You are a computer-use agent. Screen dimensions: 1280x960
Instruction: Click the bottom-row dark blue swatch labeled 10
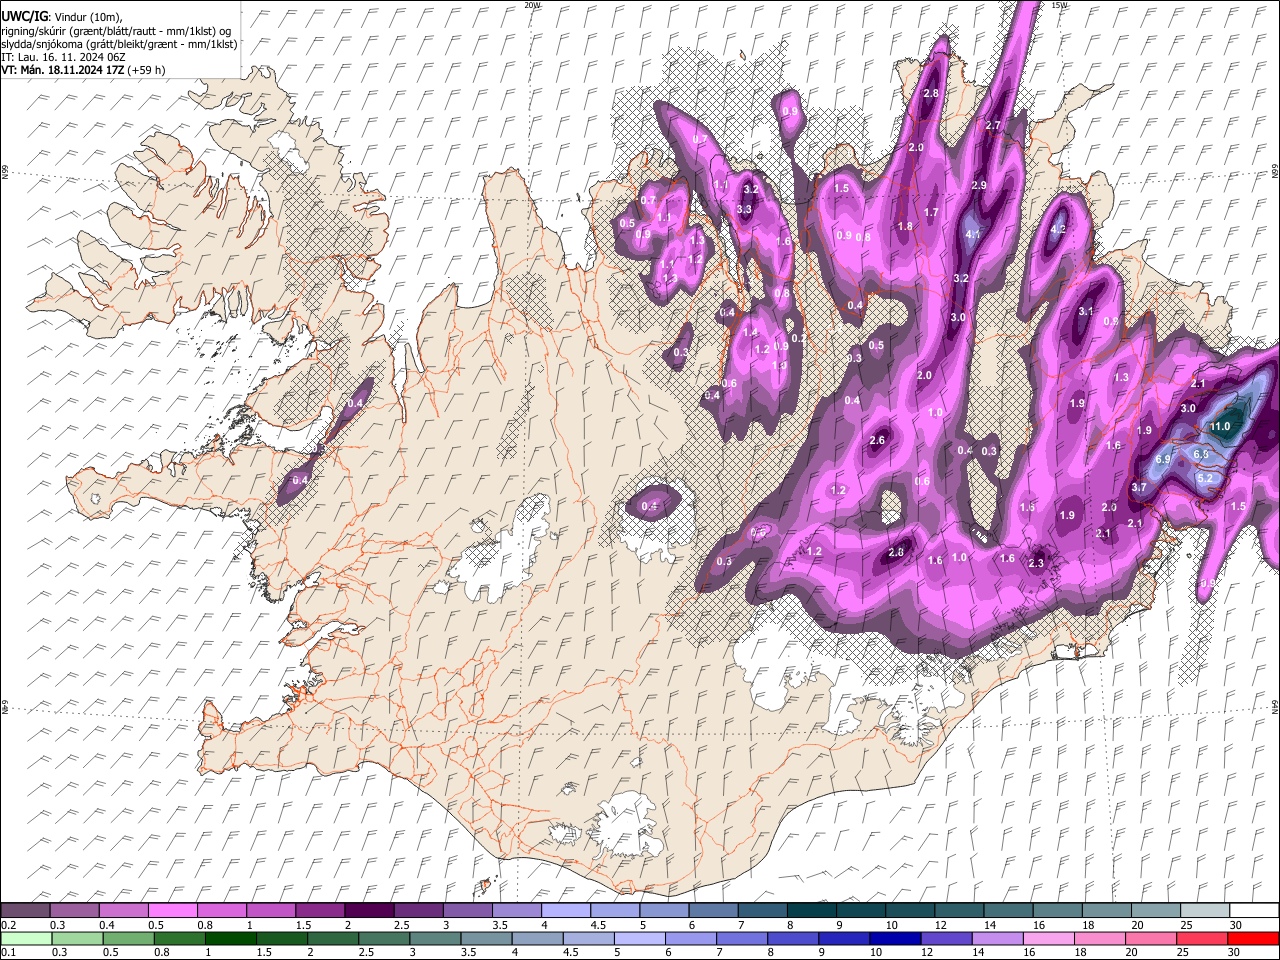[x=896, y=938]
